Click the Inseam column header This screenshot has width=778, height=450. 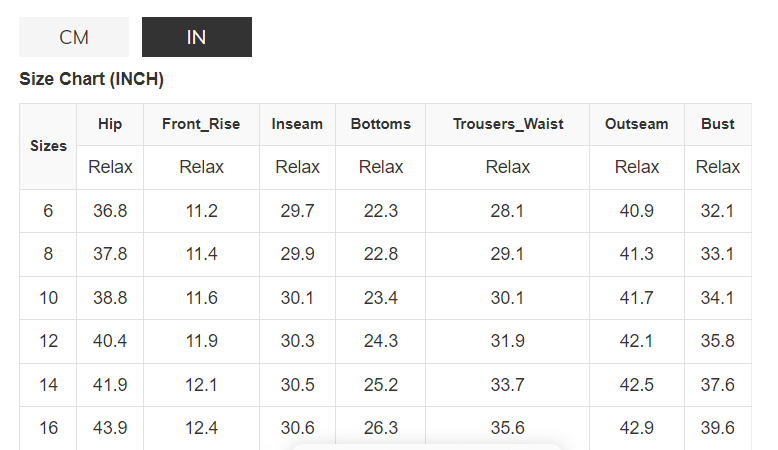[297, 124]
